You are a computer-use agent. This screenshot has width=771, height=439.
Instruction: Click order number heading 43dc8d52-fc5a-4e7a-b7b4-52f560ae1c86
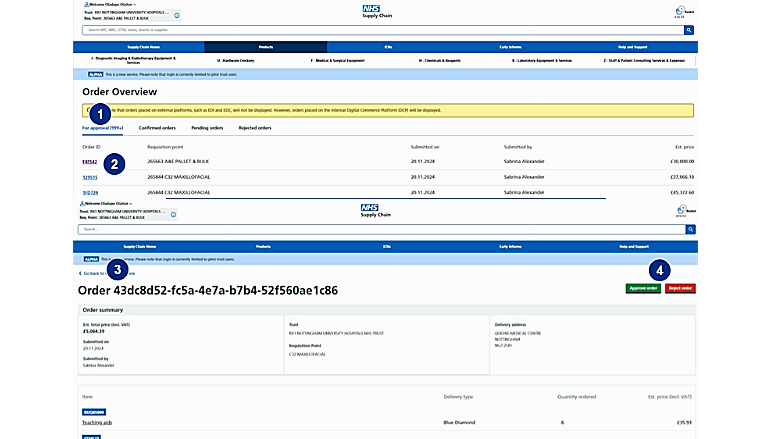pos(208,291)
